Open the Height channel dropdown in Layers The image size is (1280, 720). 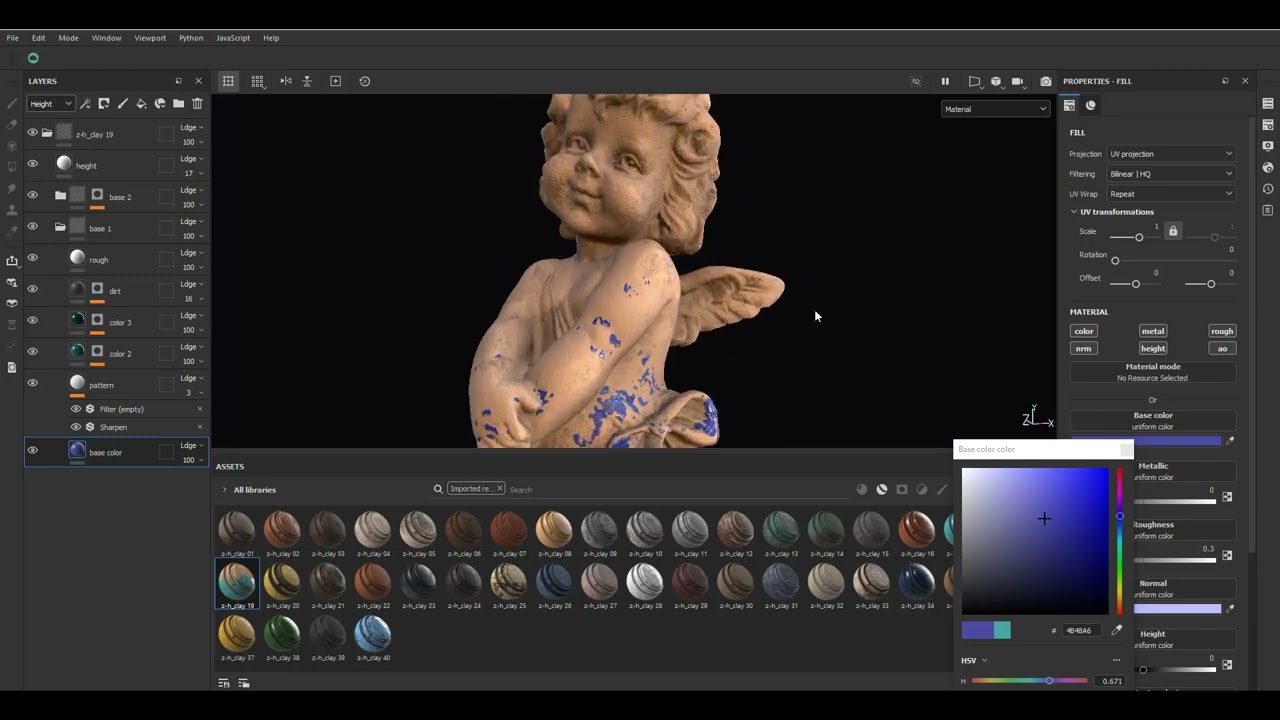coord(50,103)
